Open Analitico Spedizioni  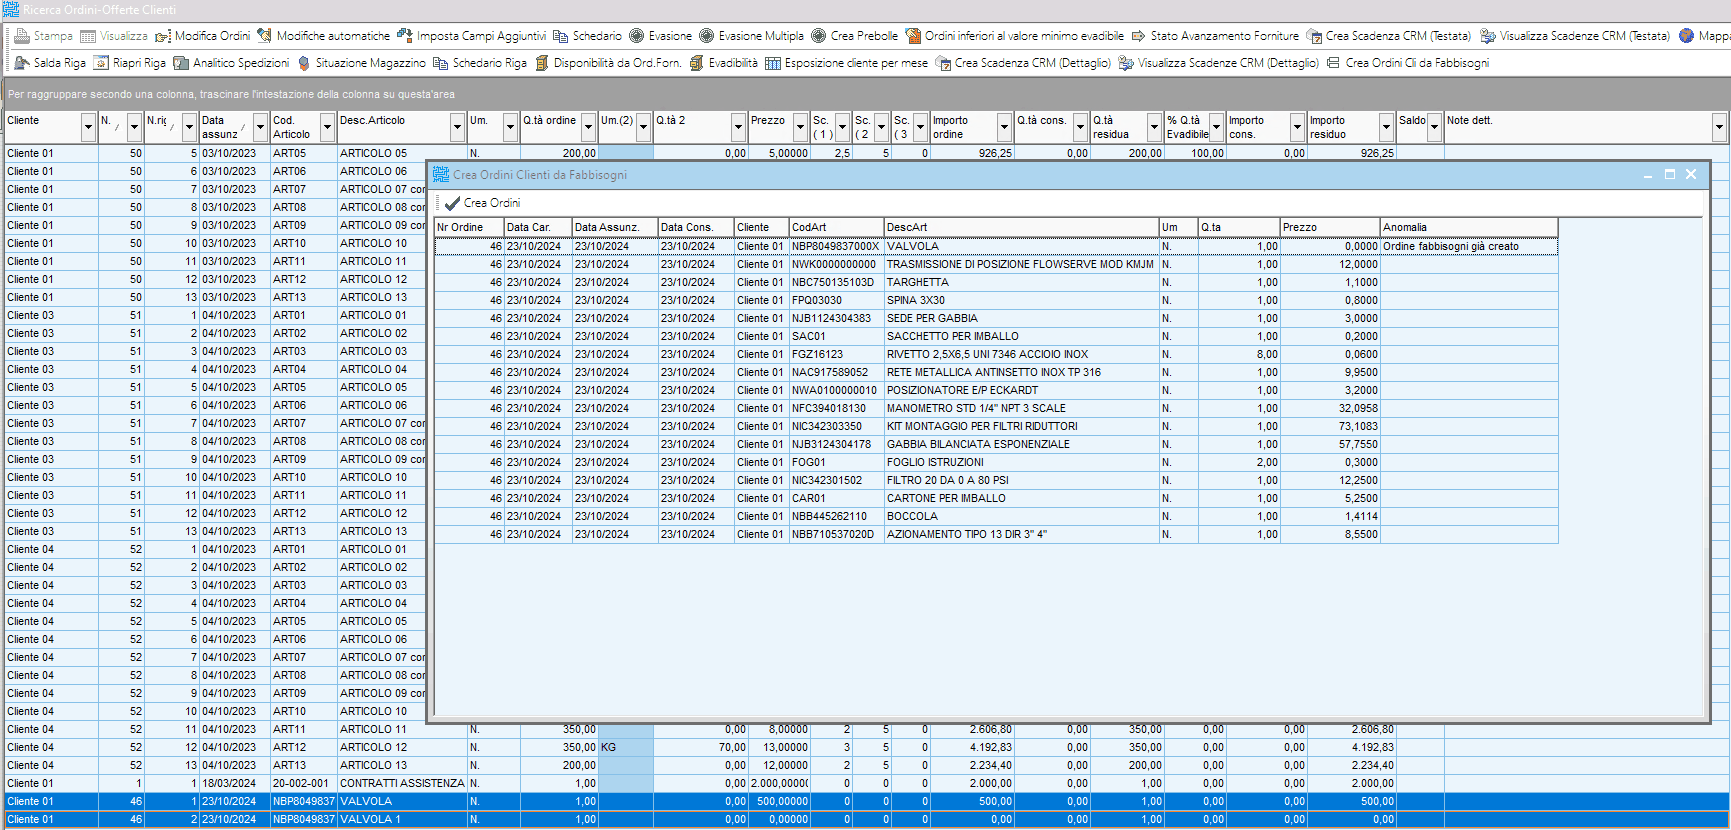pyautogui.click(x=231, y=63)
